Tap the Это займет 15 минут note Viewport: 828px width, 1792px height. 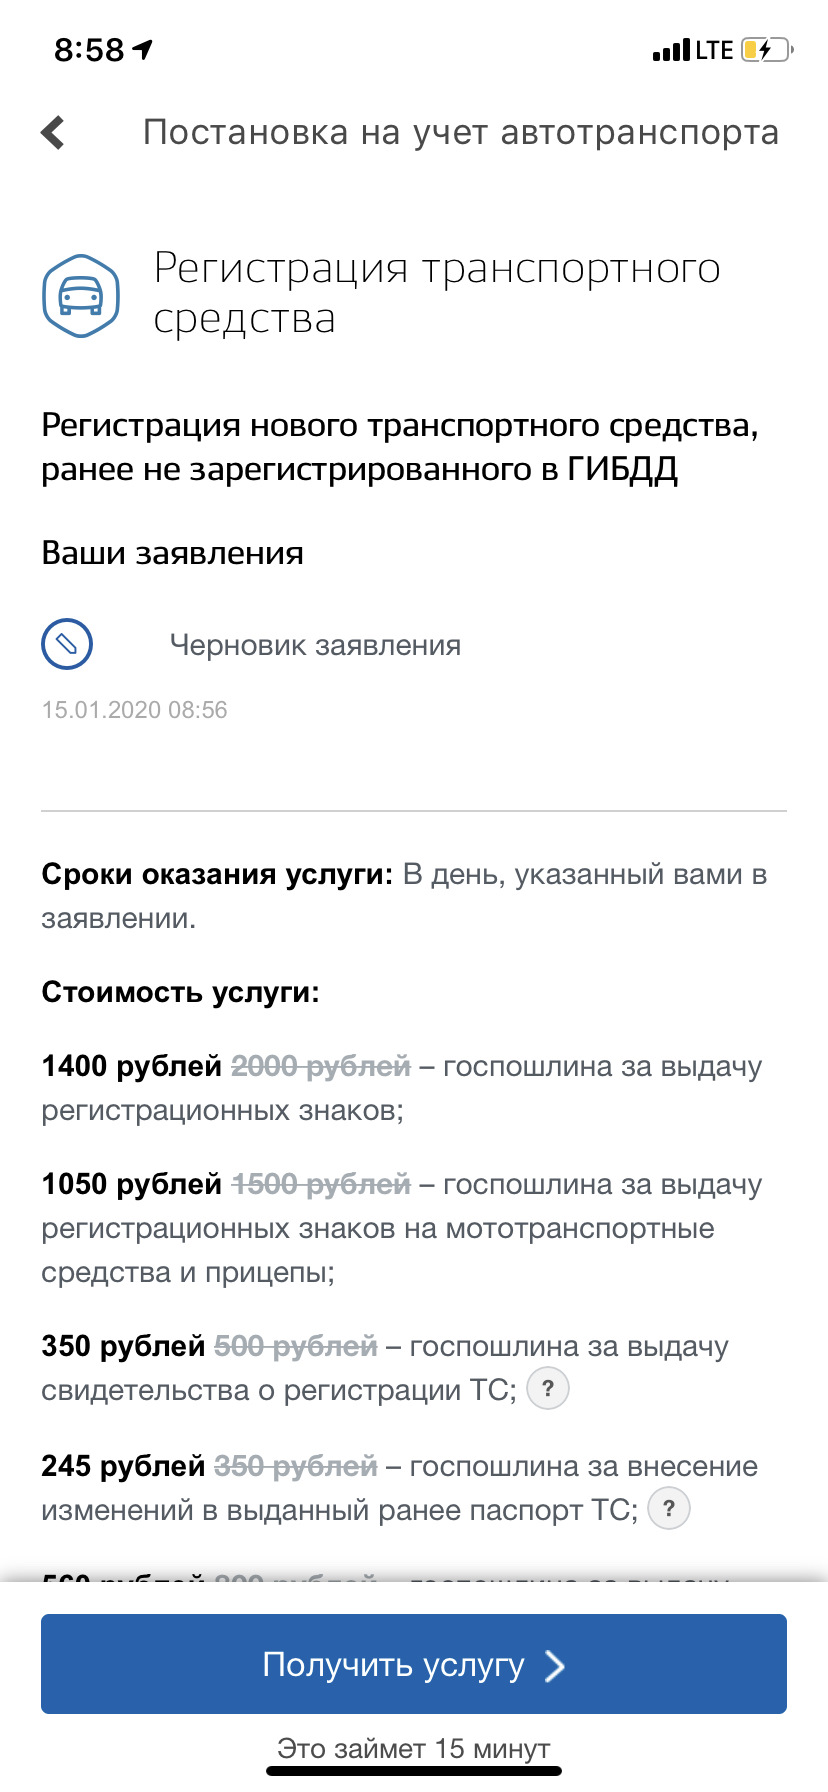[x=414, y=1748]
